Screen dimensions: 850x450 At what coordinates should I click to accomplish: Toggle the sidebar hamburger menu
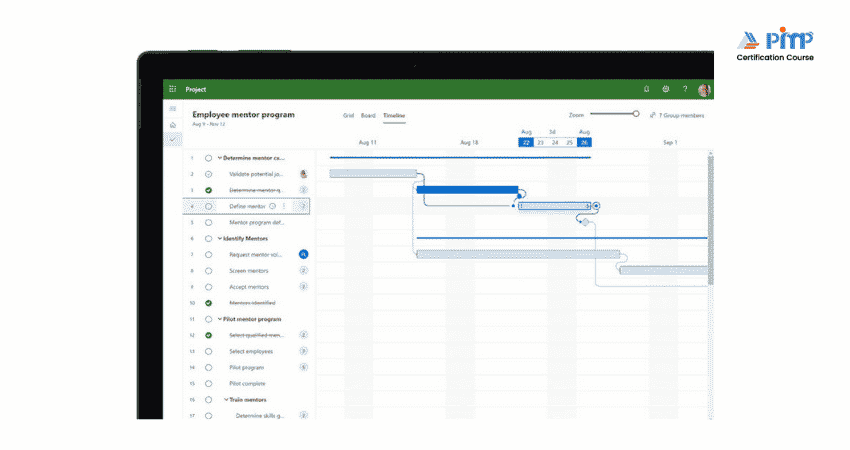173,109
